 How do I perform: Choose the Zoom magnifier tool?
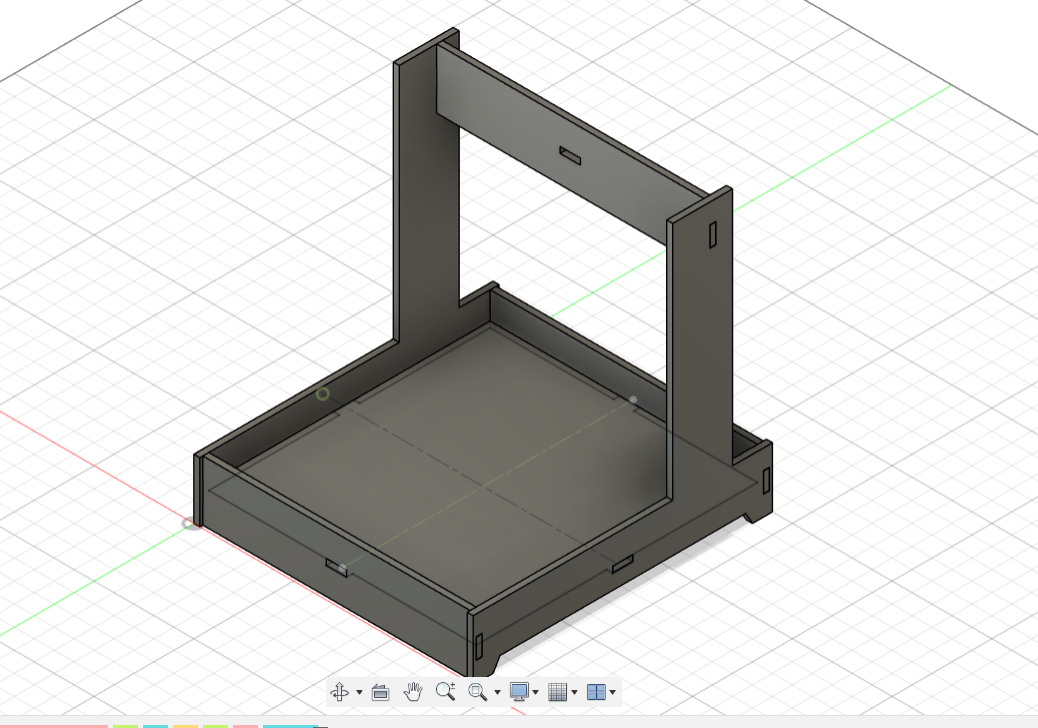click(x=446, y=691)
